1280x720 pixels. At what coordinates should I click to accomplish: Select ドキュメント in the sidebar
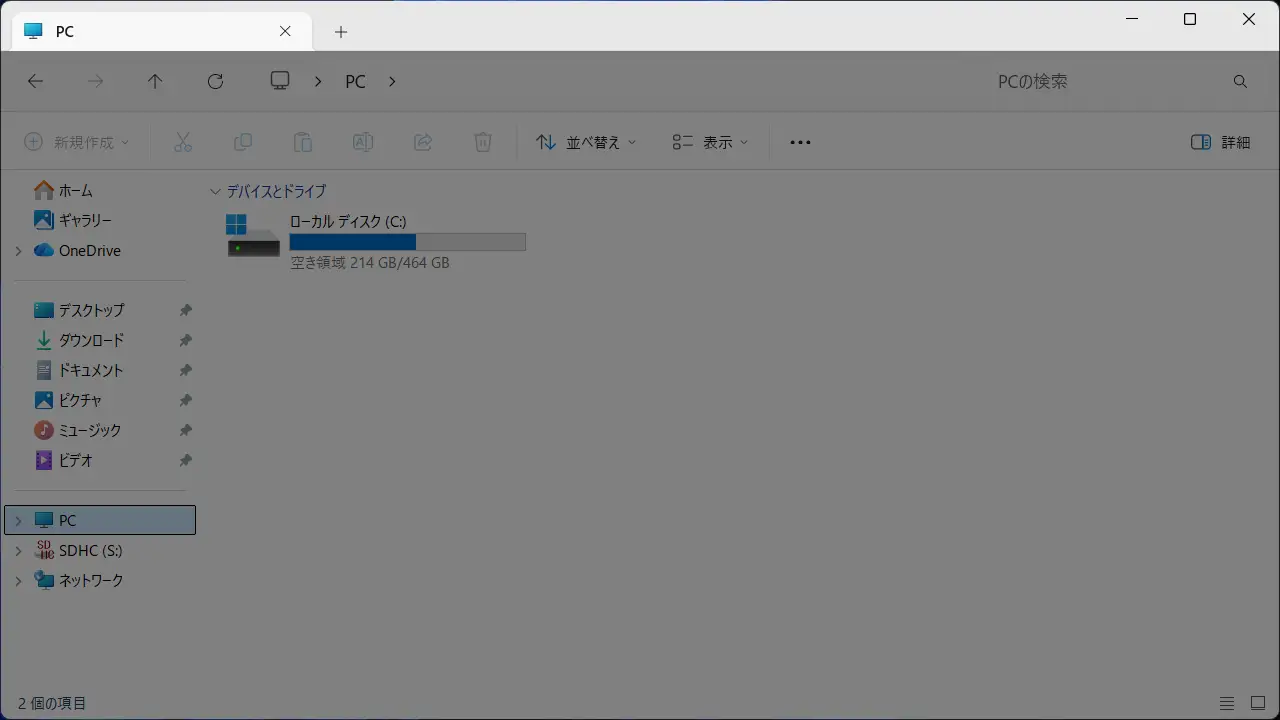pyautogui.click(x=90, y=370)
